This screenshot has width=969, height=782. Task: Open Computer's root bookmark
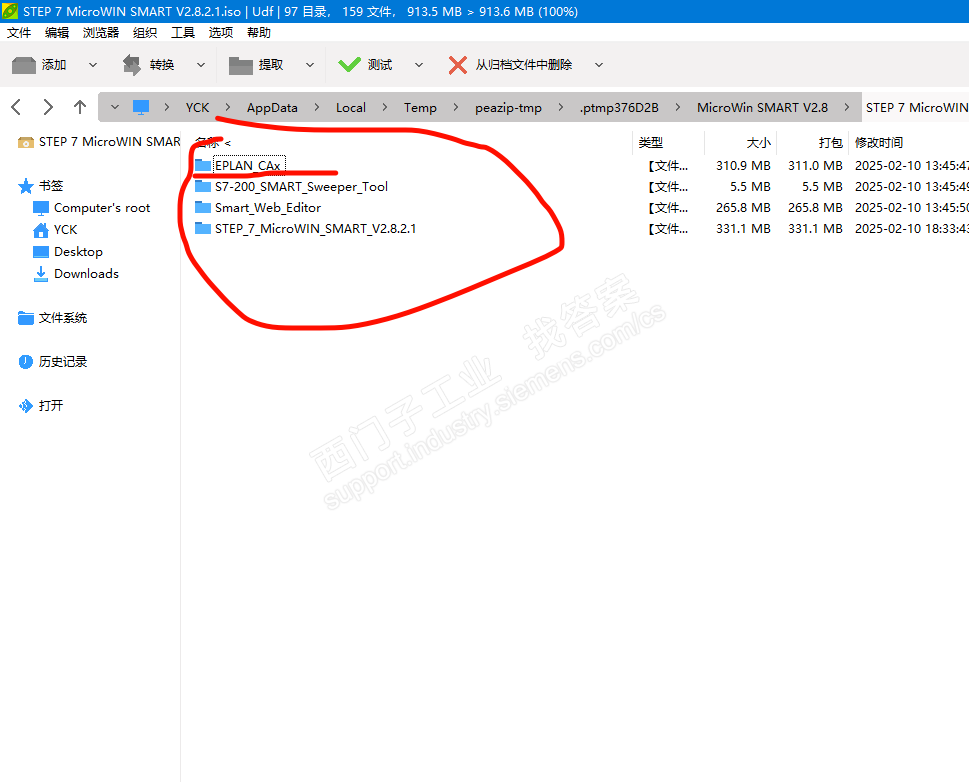click(x=91, y=208)
